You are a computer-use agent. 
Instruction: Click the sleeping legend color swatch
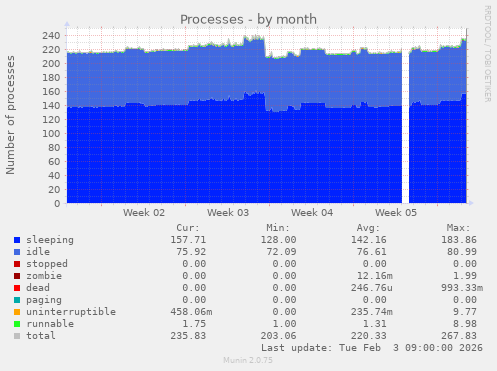pos(17,240)
